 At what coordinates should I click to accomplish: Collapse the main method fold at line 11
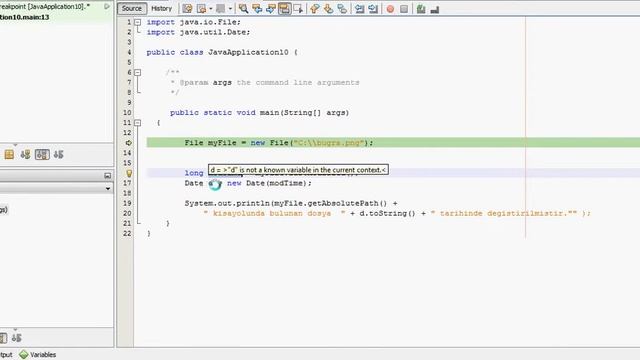click(x=138, y=122)
